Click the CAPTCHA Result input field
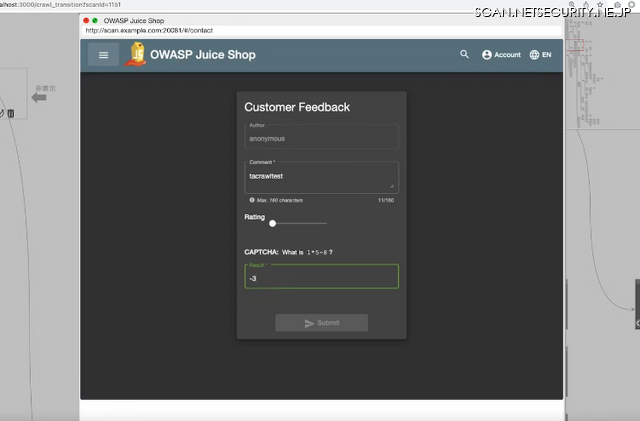The image size is (640, 421). point(321,277)
